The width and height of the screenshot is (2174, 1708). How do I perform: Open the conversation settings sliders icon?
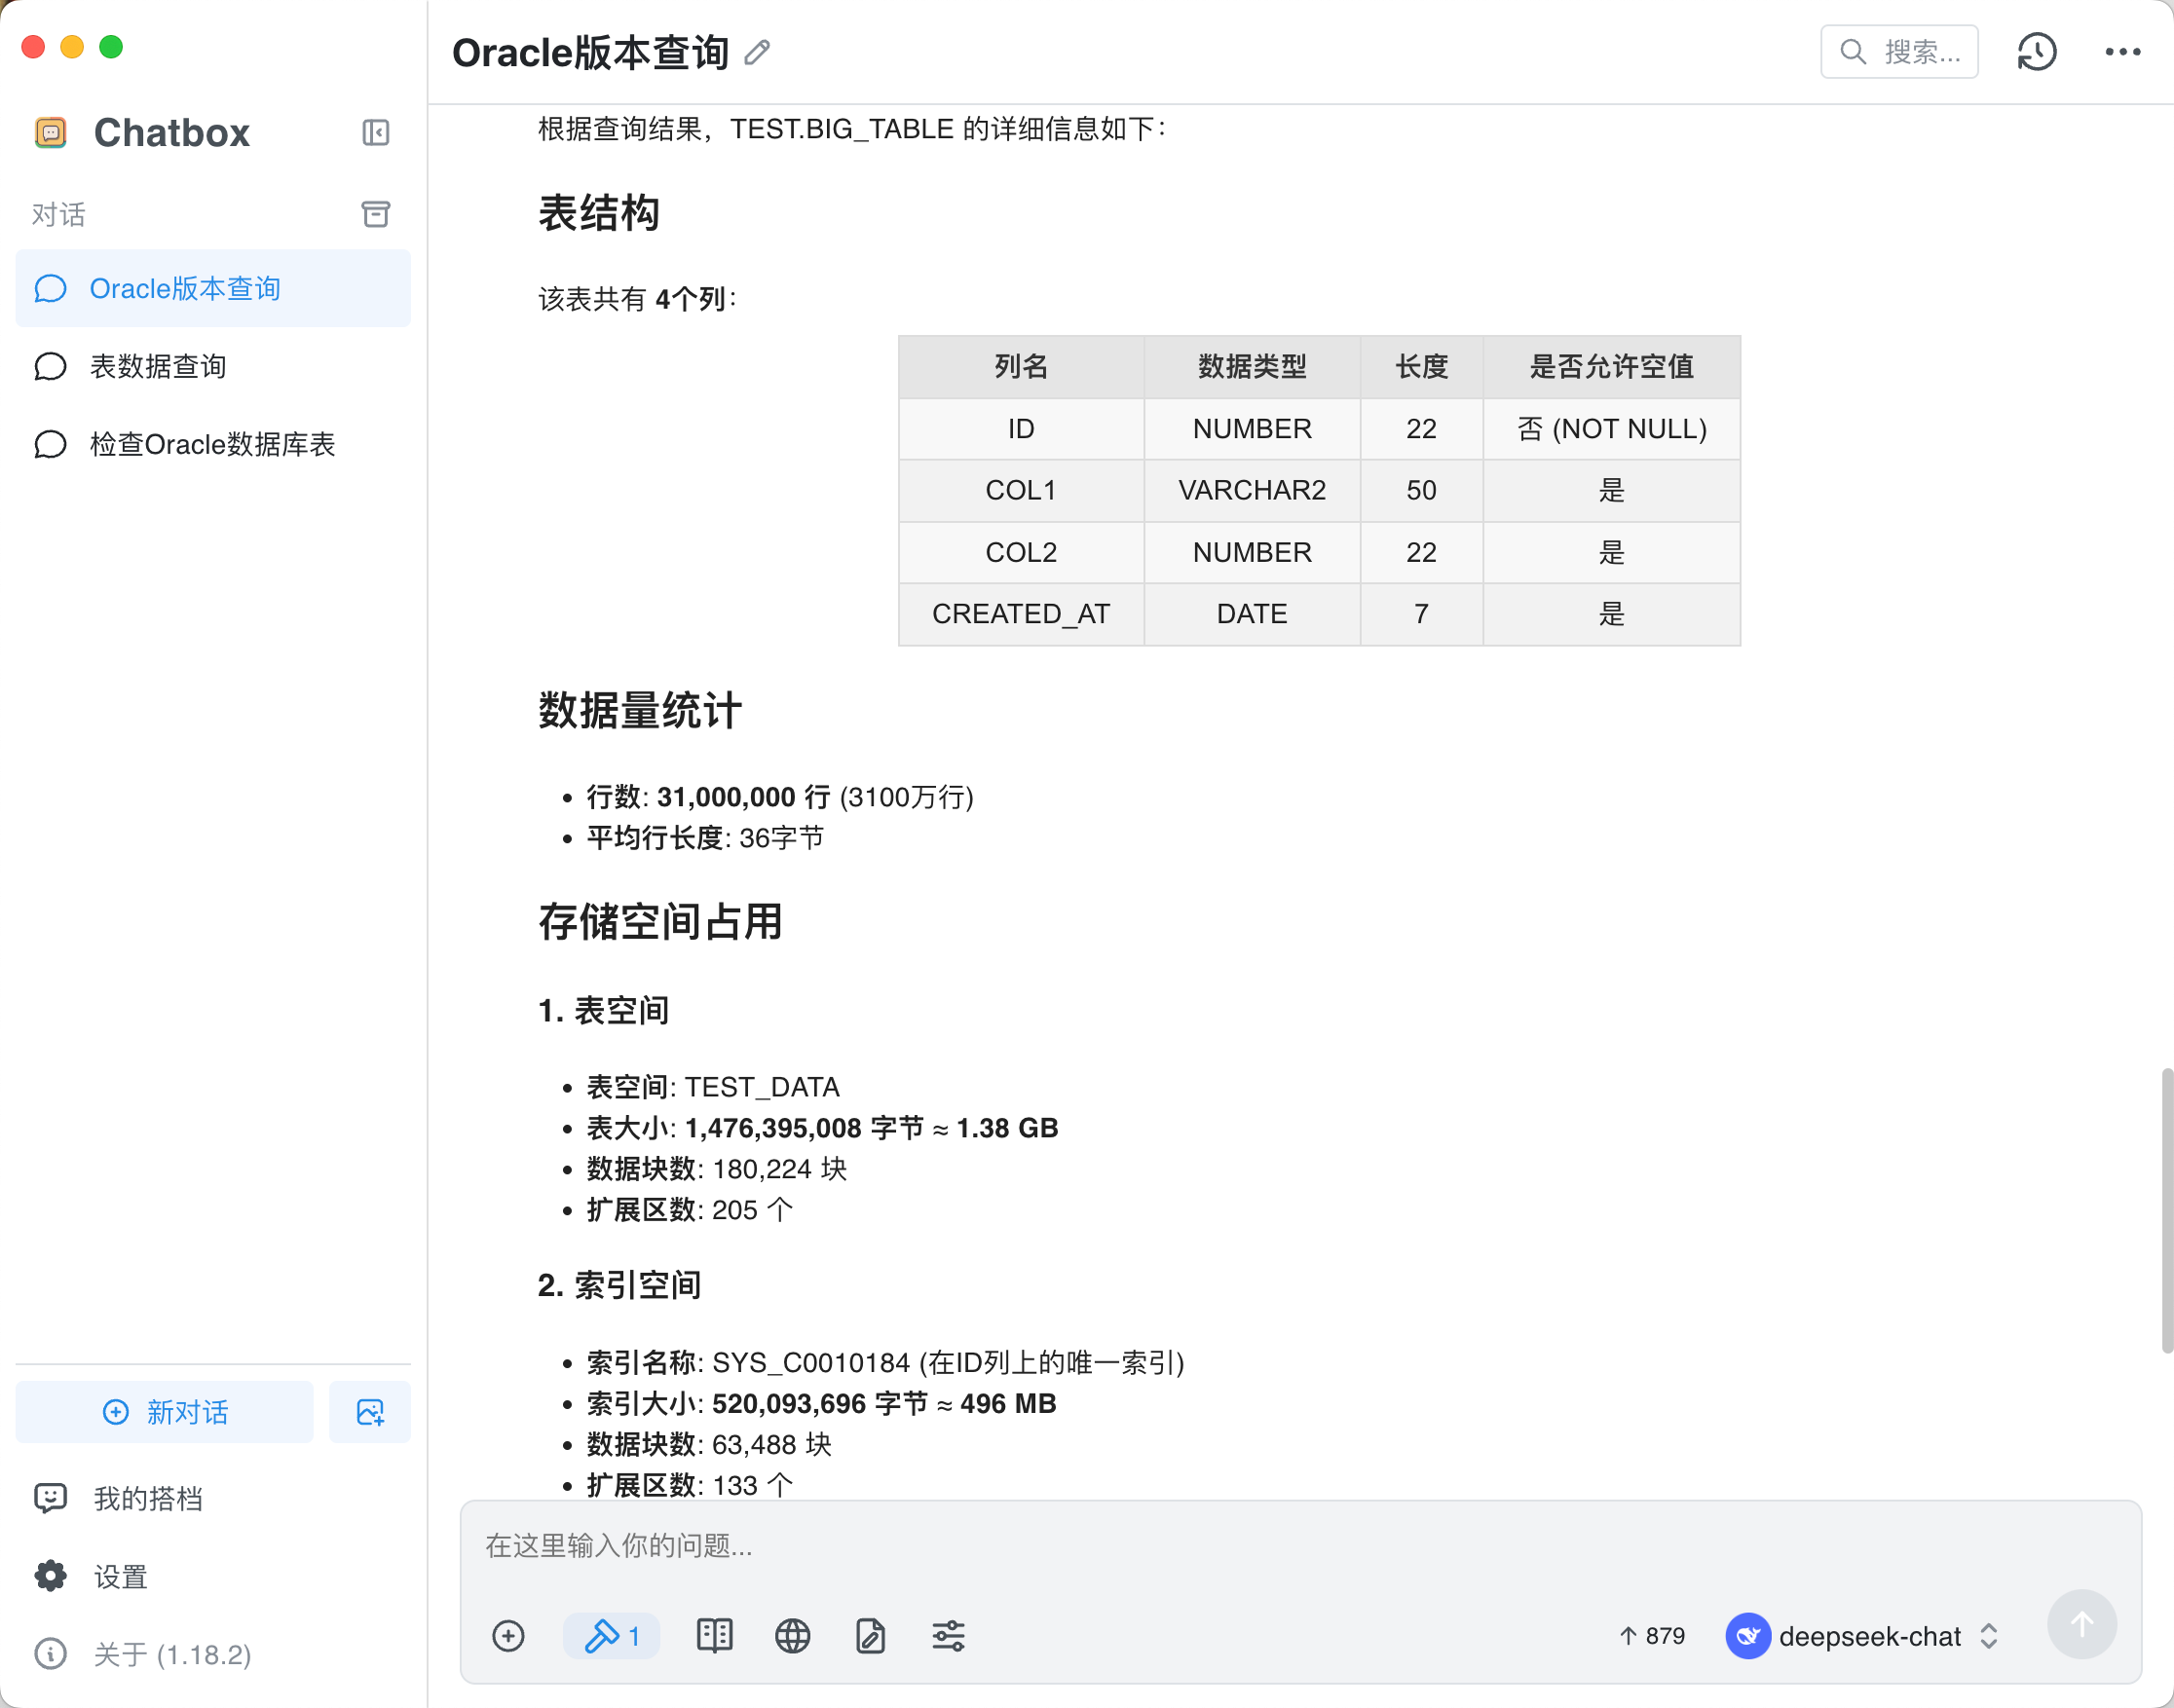[x=948, y=1636]
